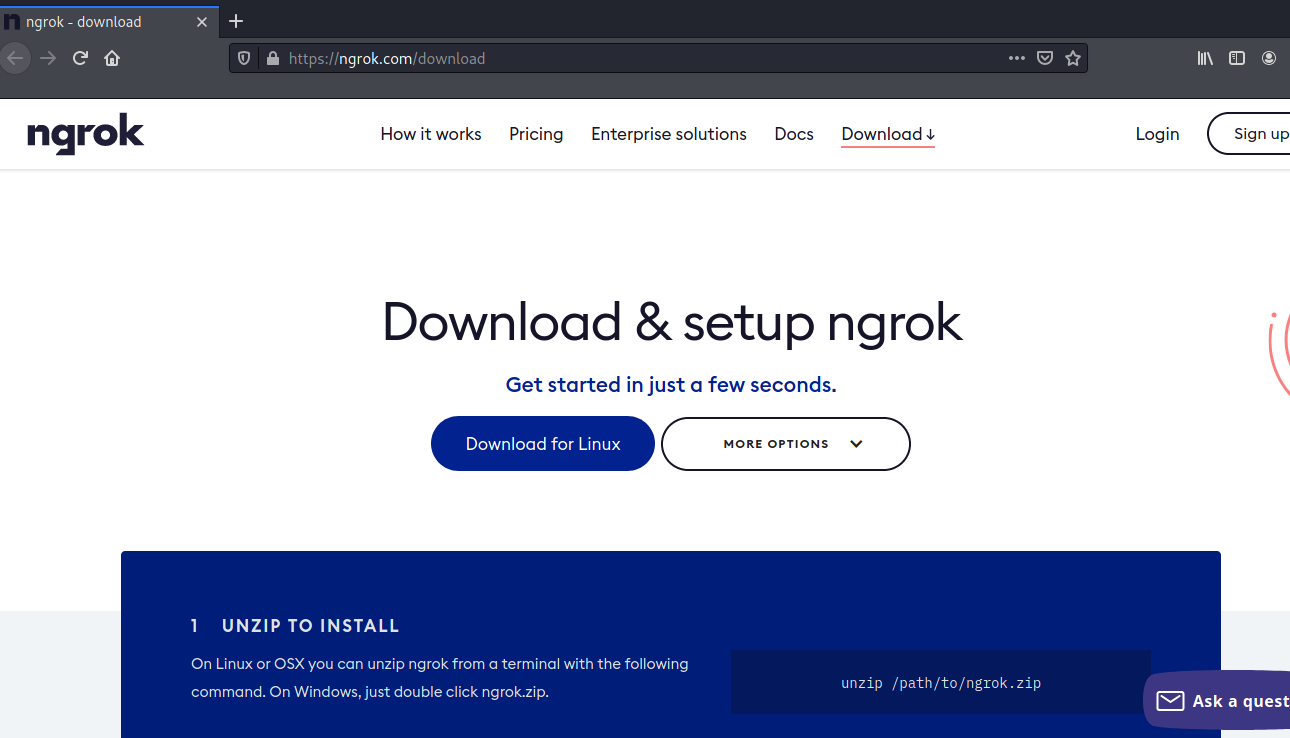Viewport: 1290px width, 738px height.
Task: Reload the page
Action: pos(79,58)
